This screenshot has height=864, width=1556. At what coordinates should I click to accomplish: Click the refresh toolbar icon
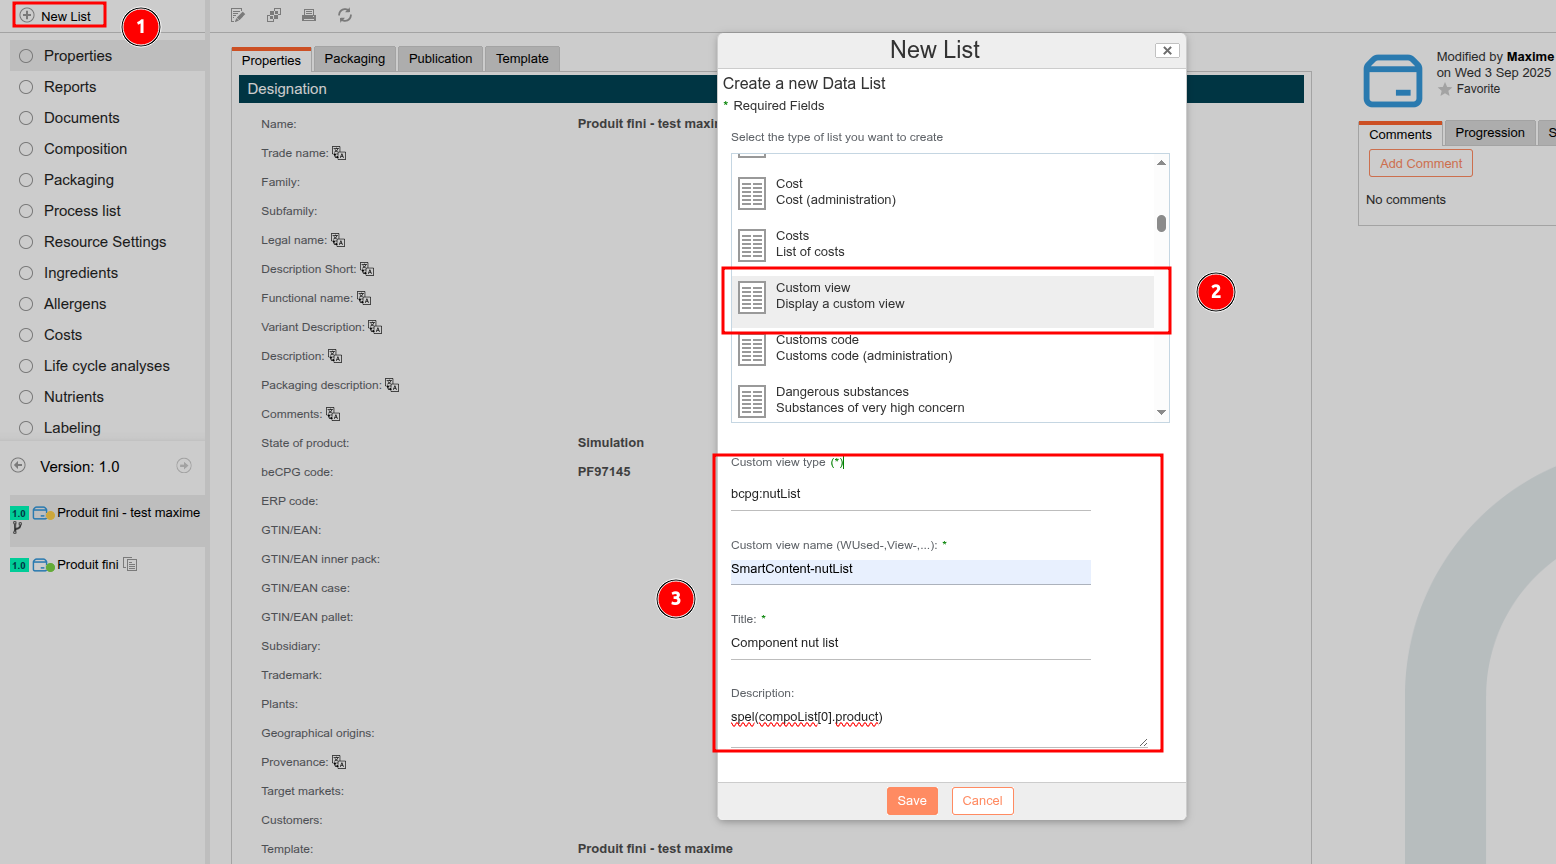pyautogui.click(x=345, y=15)
